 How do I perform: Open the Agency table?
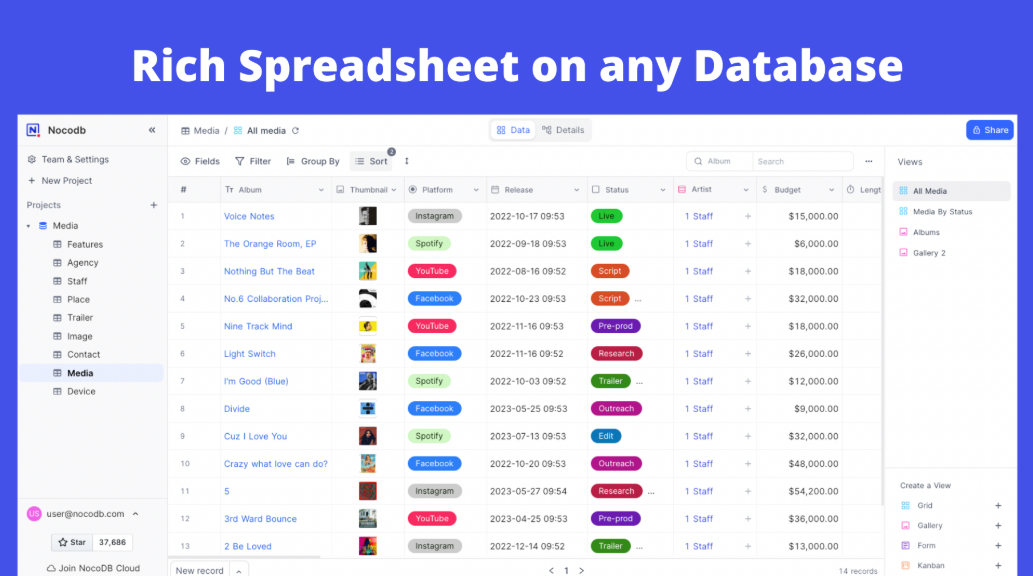coord(82,263)
